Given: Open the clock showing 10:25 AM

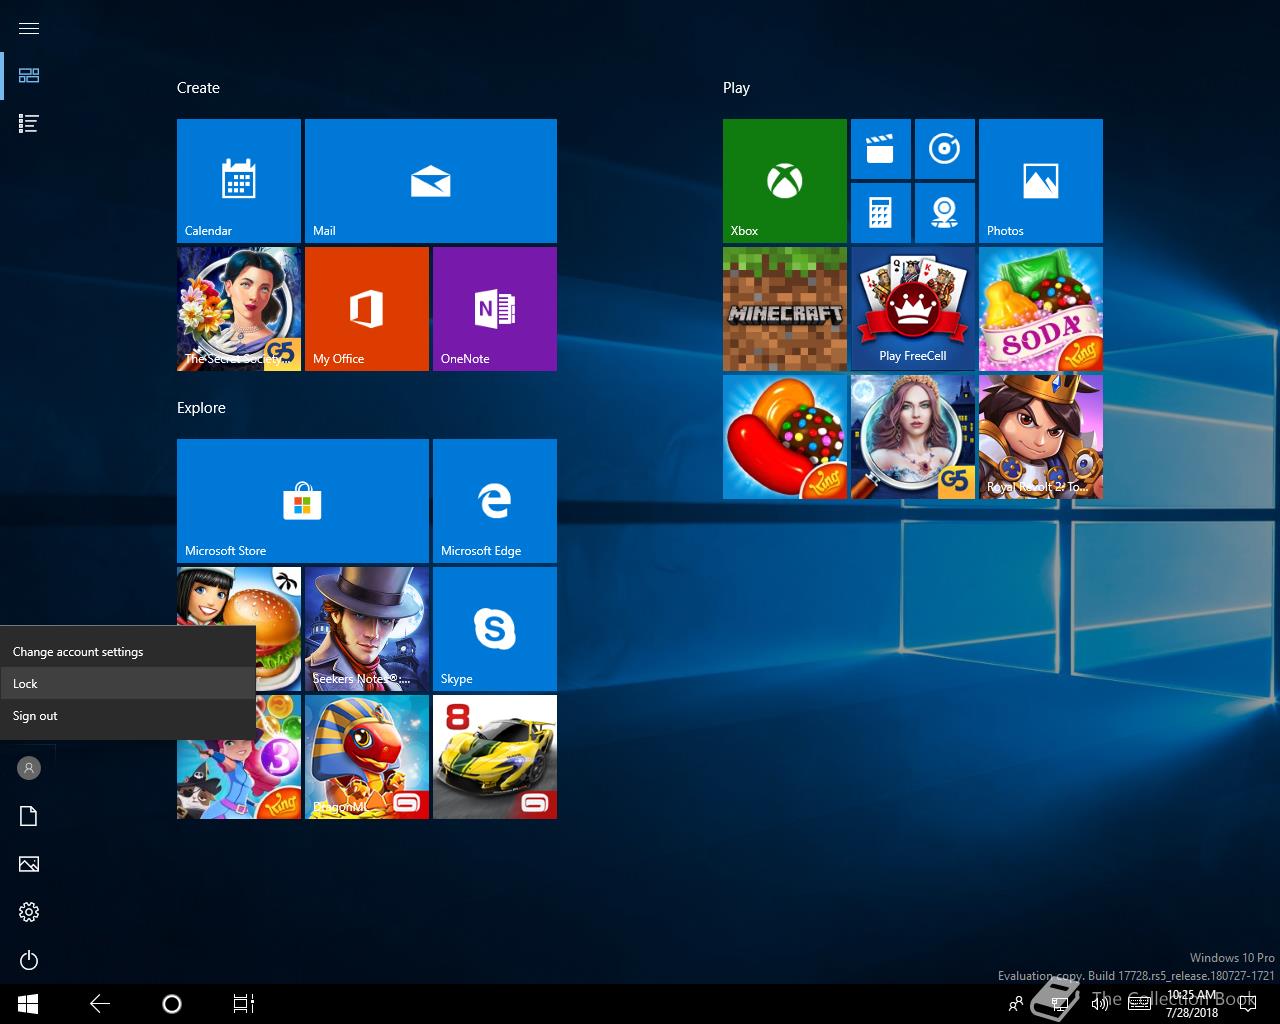Looking at the screenshot, I should tap(1192, 1004).
